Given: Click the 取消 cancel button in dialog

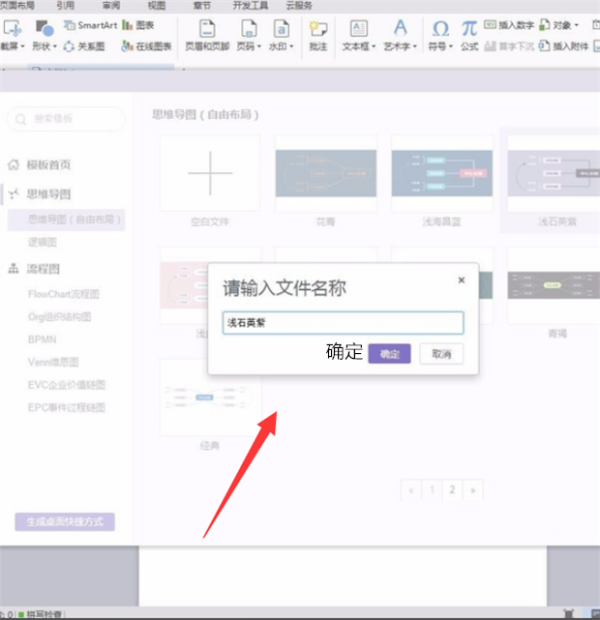Looking at the screenshot, I should (x=441, y=353).
